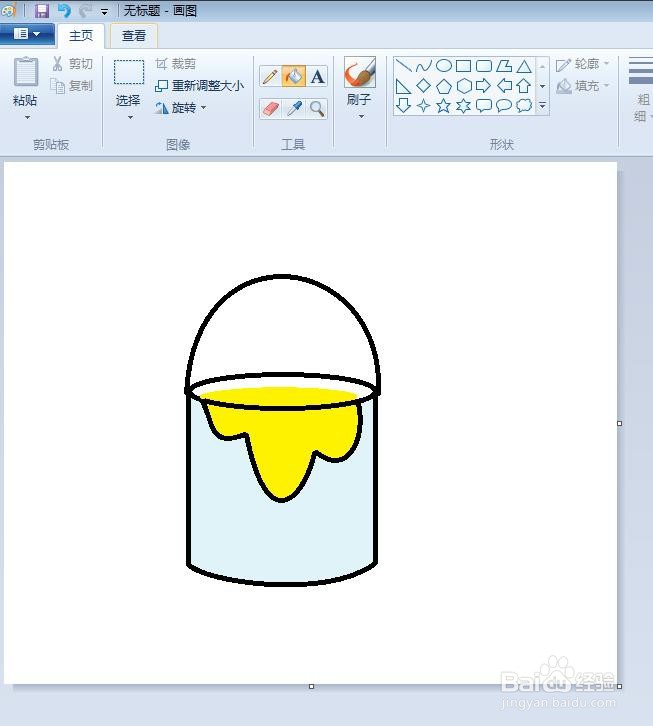Select the Text tool
The width and height of the screenshot is (653, 726).
(317, 76)
